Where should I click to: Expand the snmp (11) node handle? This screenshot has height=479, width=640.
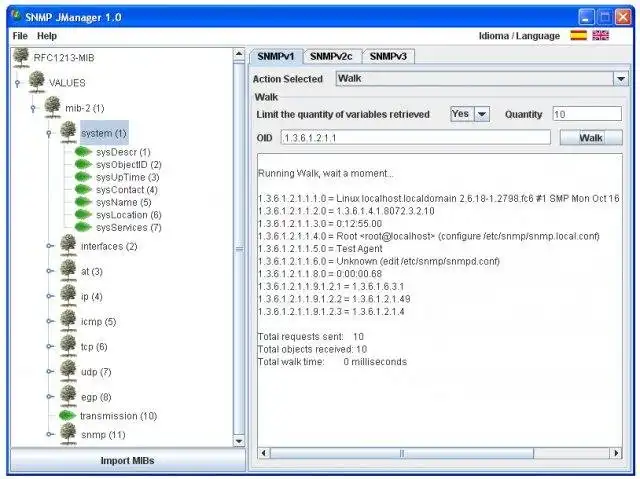coord(49,435)
